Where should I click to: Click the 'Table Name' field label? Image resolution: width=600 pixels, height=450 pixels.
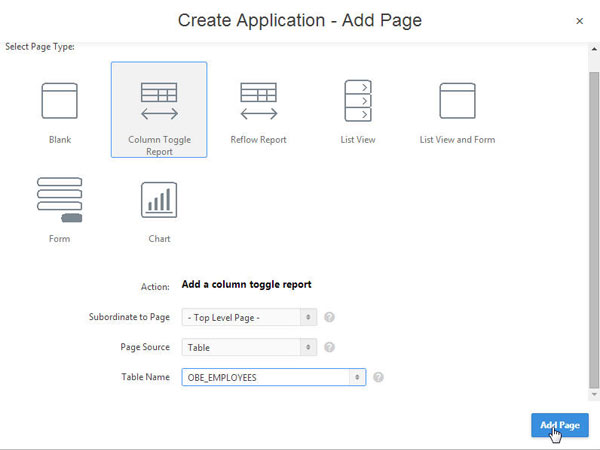(145, 377)
